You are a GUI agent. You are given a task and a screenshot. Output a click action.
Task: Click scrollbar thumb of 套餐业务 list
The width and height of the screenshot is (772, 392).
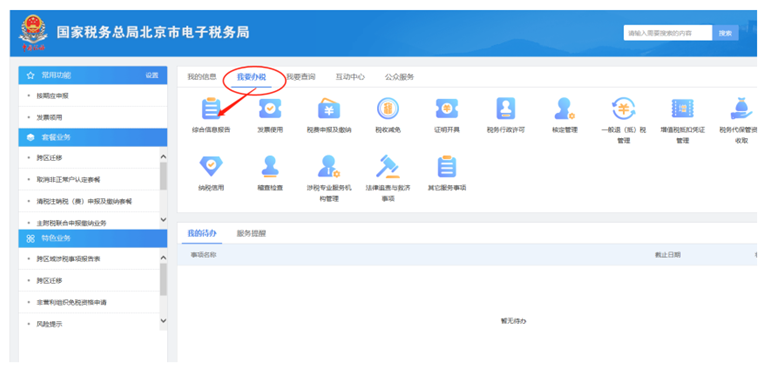tap(163, 176)
